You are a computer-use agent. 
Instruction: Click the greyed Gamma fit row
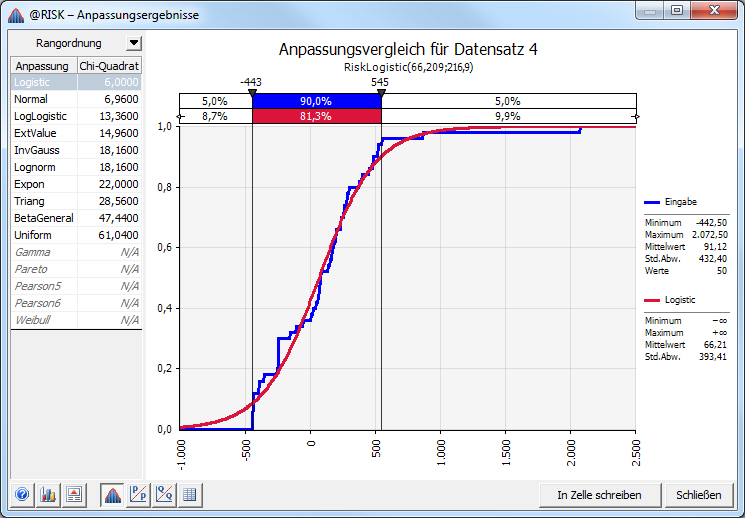click(76, 252)
